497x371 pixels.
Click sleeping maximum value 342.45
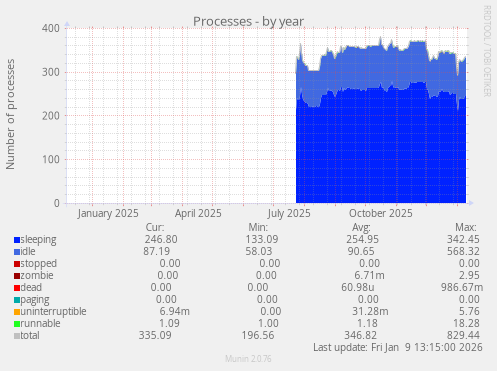tap(463, 239)
